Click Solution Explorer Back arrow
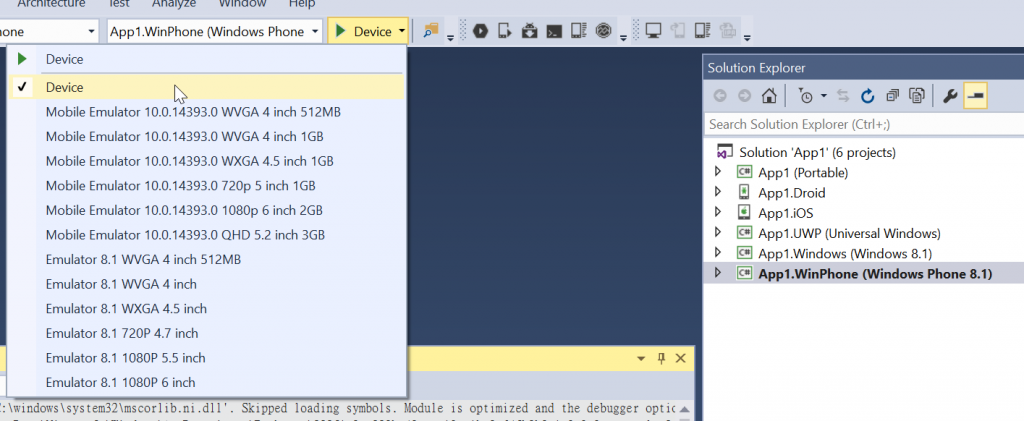 point(720,96)
